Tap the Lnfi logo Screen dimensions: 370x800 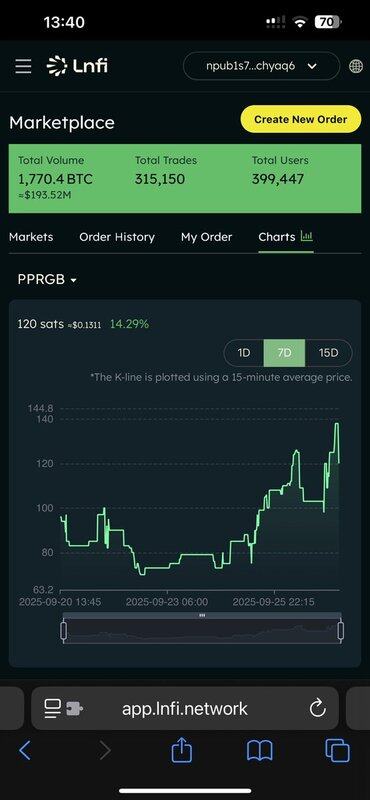[x=77, y=66]
